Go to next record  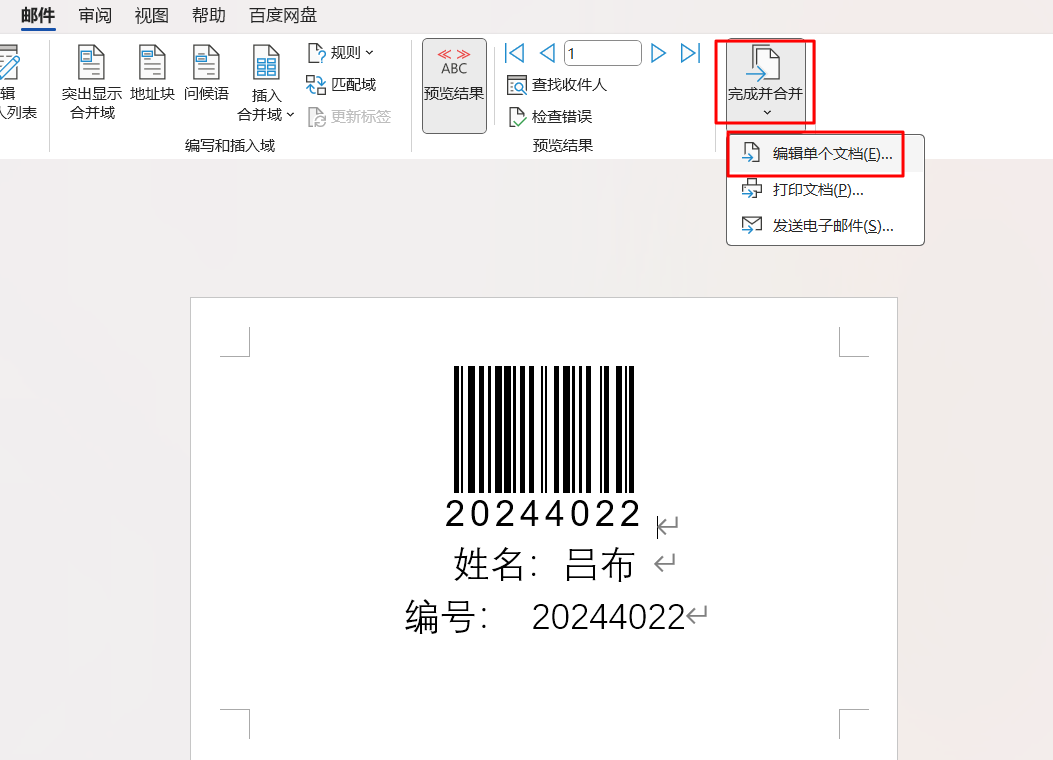[658, 53]
